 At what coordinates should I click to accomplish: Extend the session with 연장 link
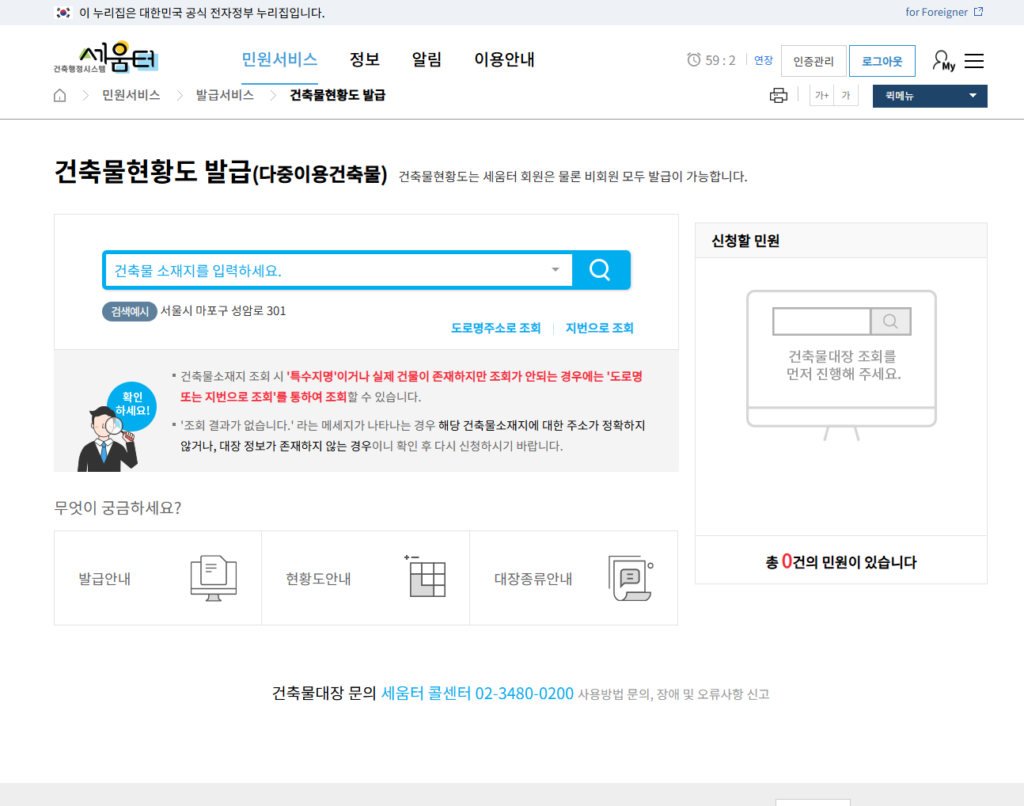(763, 61)
